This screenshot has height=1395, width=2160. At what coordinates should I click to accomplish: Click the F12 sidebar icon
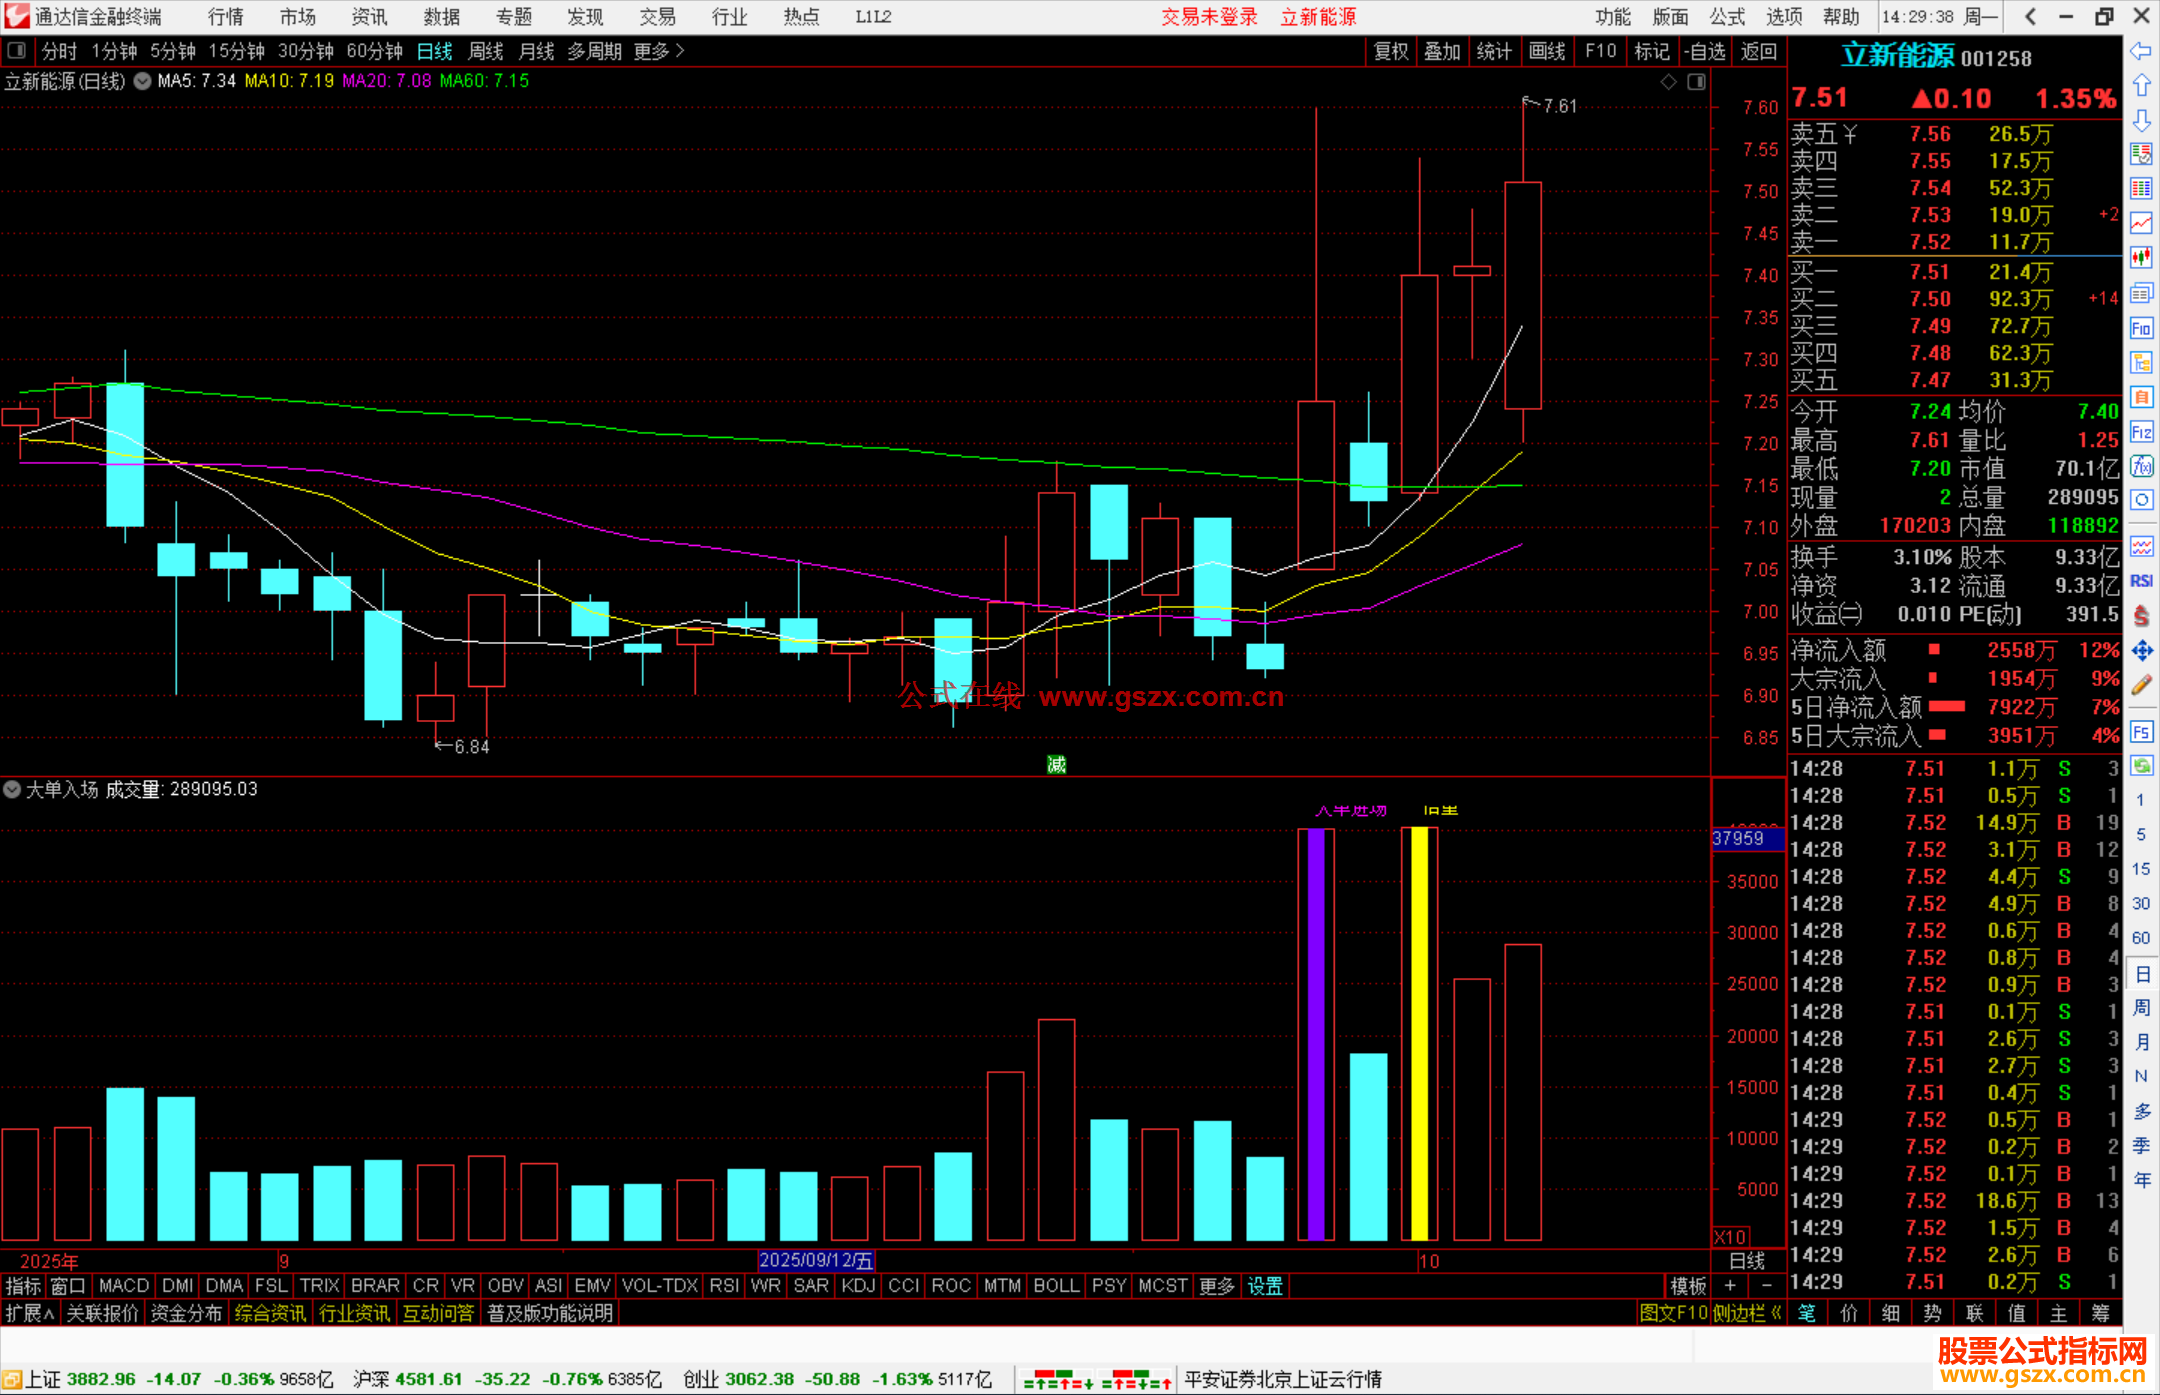(2141, 432)
